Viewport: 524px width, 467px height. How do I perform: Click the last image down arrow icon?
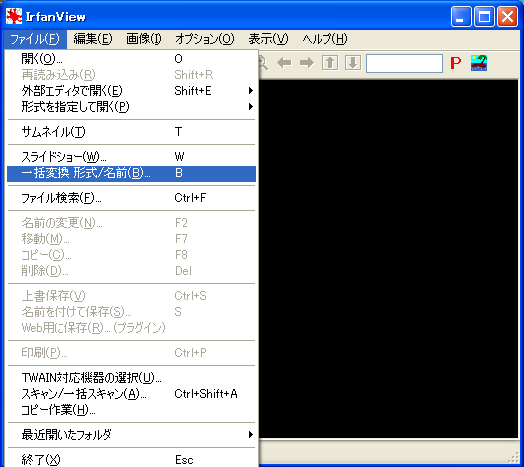tap(353, 63)
